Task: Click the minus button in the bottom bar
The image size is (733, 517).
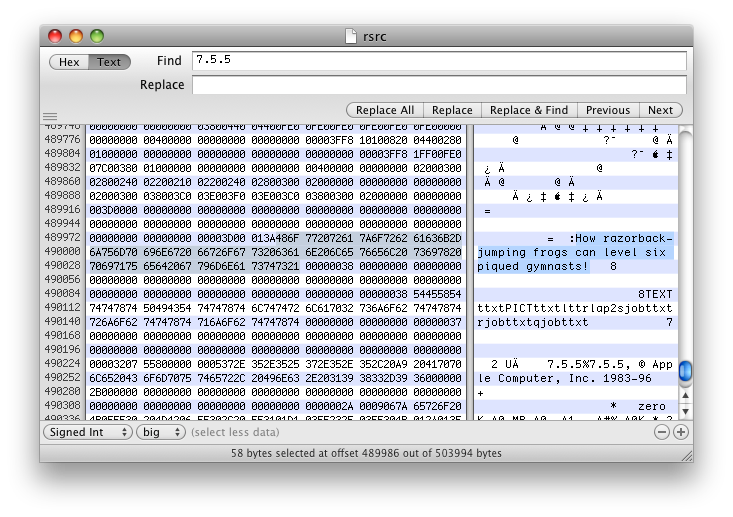Action: (661, 432)
